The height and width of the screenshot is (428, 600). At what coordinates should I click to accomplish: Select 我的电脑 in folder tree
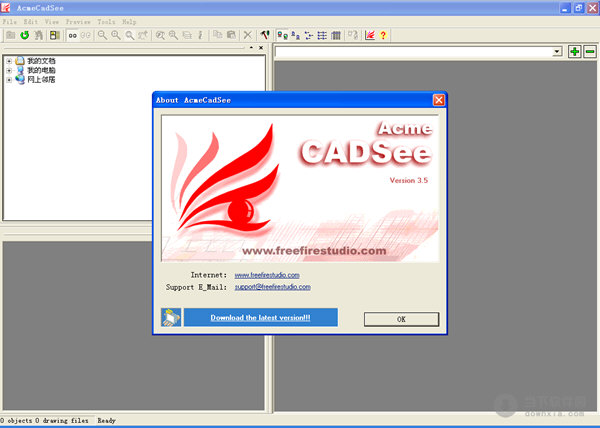click(x=41, y=70)
